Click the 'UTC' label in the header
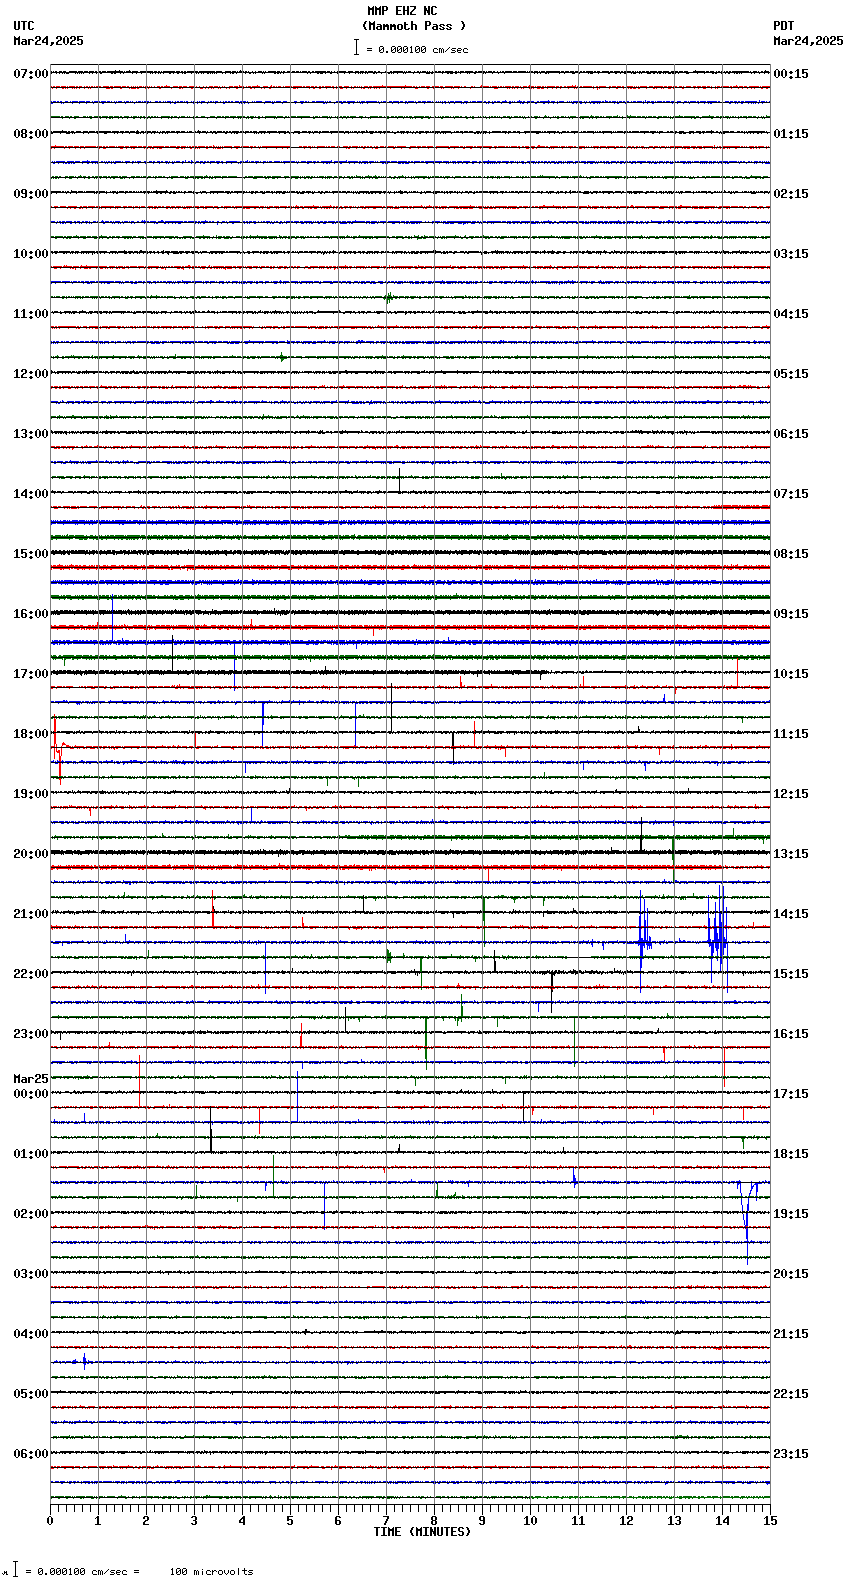 coord(24,26)
